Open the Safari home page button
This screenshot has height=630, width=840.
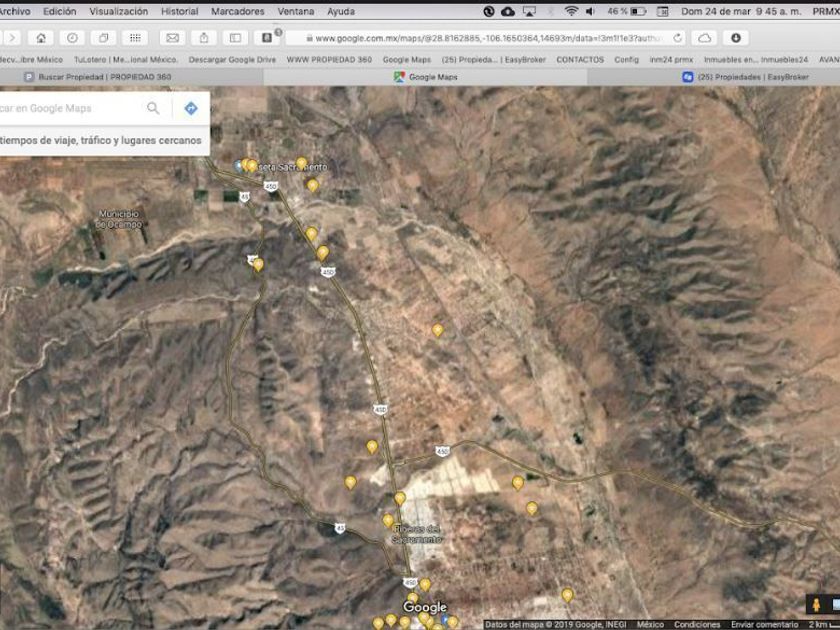[x=41, y=38]
